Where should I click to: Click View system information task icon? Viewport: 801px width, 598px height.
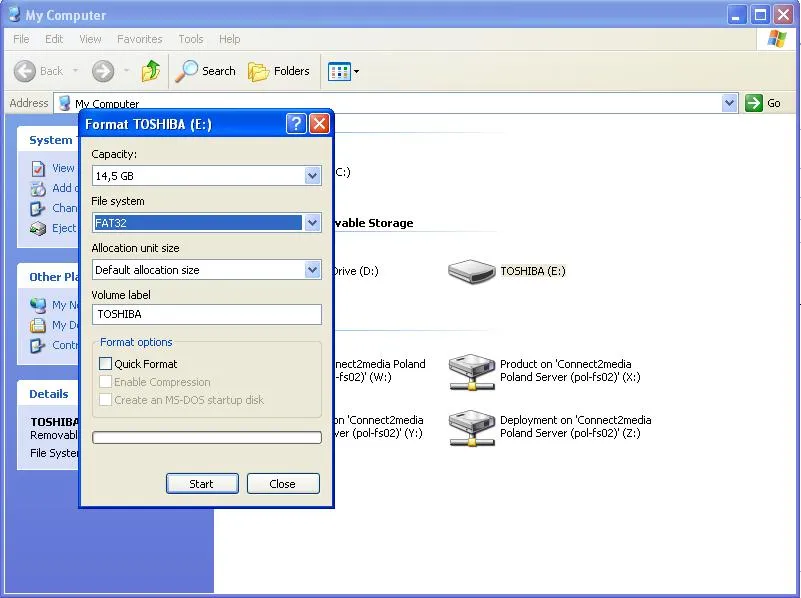pos(38,169)
